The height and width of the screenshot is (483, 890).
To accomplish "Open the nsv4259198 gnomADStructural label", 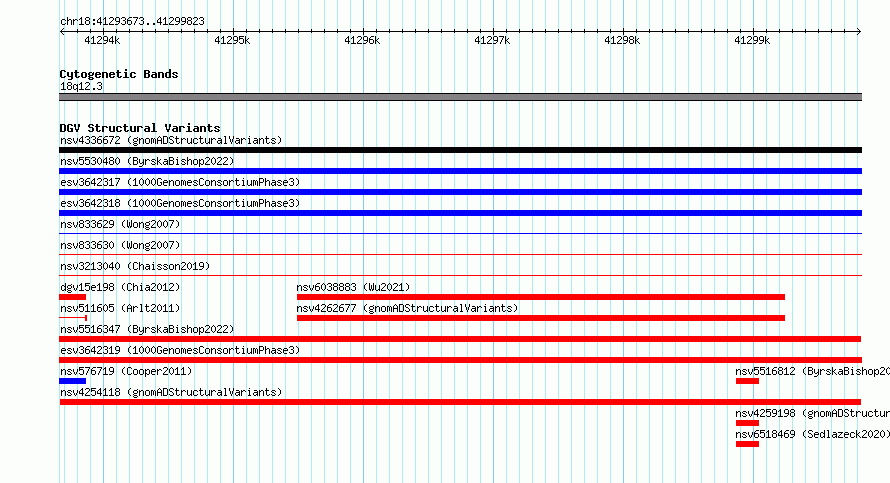I will [x=812, y=413].
